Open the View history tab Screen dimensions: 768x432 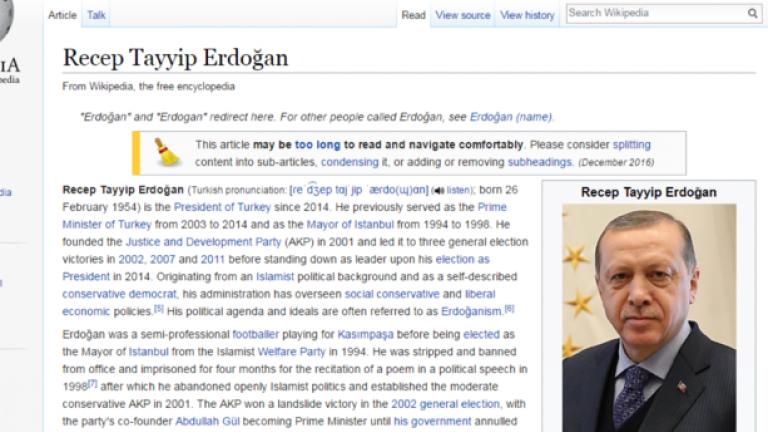(x=527, y=15)
